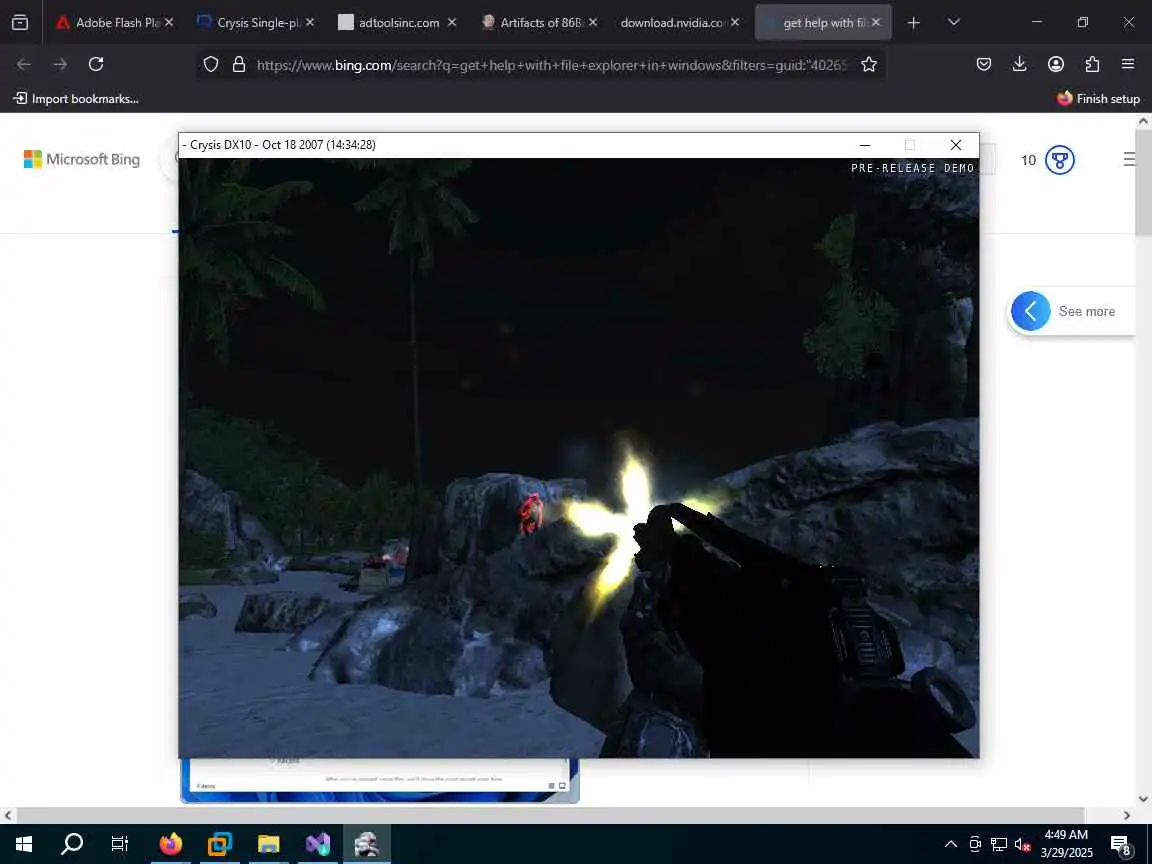Open File Explorer from the taskbar
The width and height of the screenshot is (1152, 864).
tap(269, 843)
